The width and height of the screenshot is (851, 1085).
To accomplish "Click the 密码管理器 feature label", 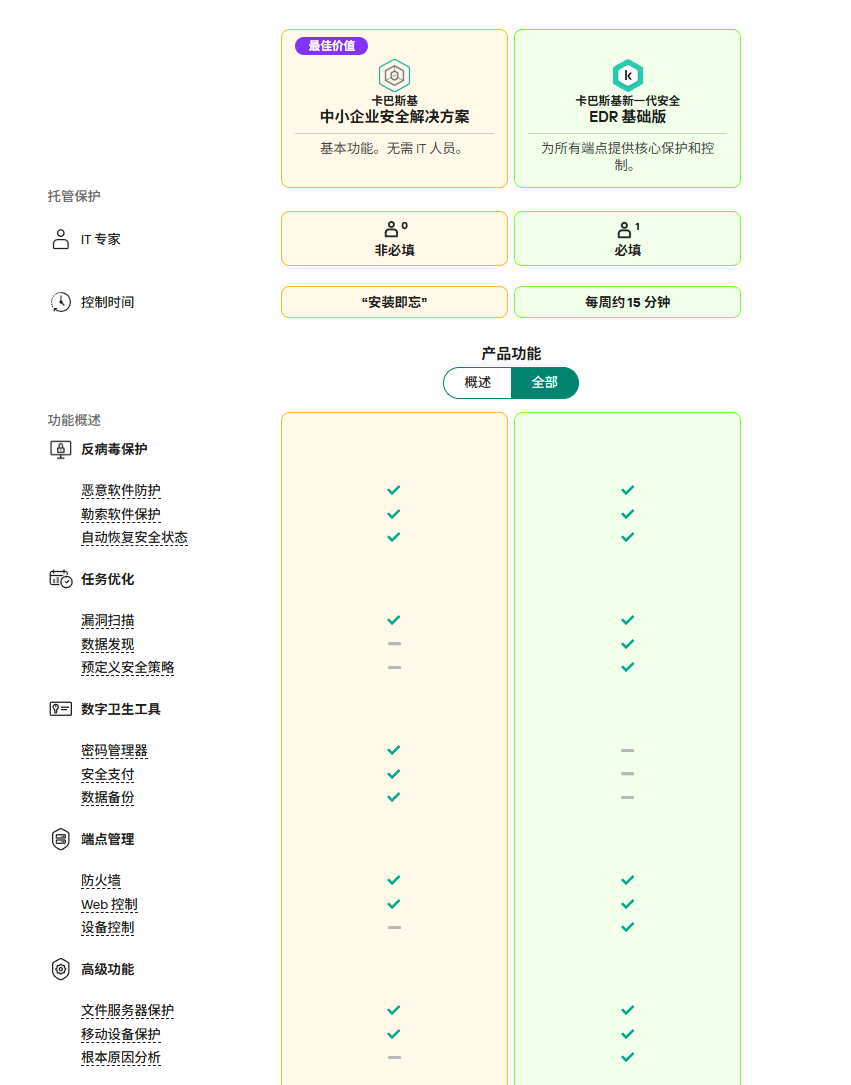I will pos(114,751).
